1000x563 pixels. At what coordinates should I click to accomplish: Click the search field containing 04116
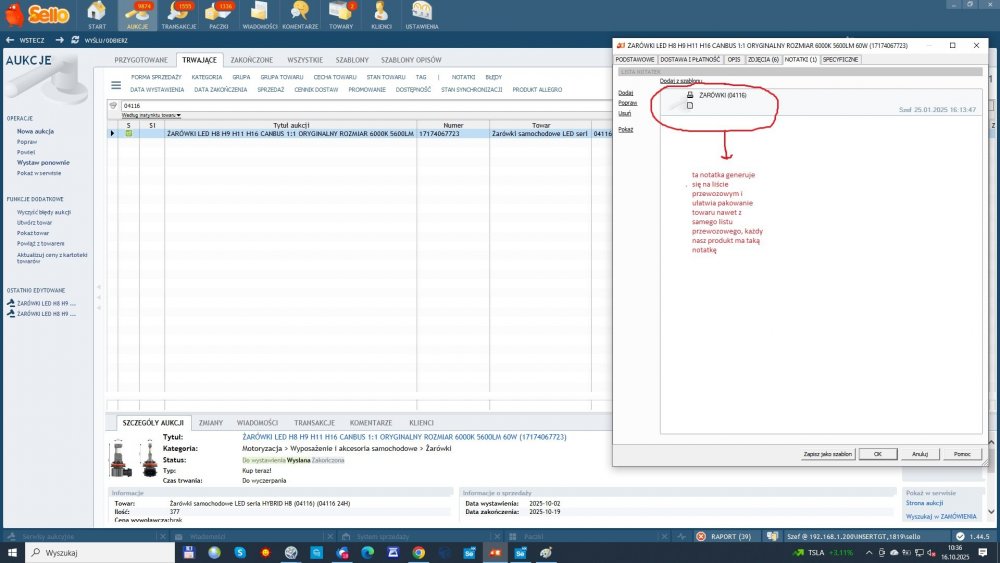pos(364,106)
